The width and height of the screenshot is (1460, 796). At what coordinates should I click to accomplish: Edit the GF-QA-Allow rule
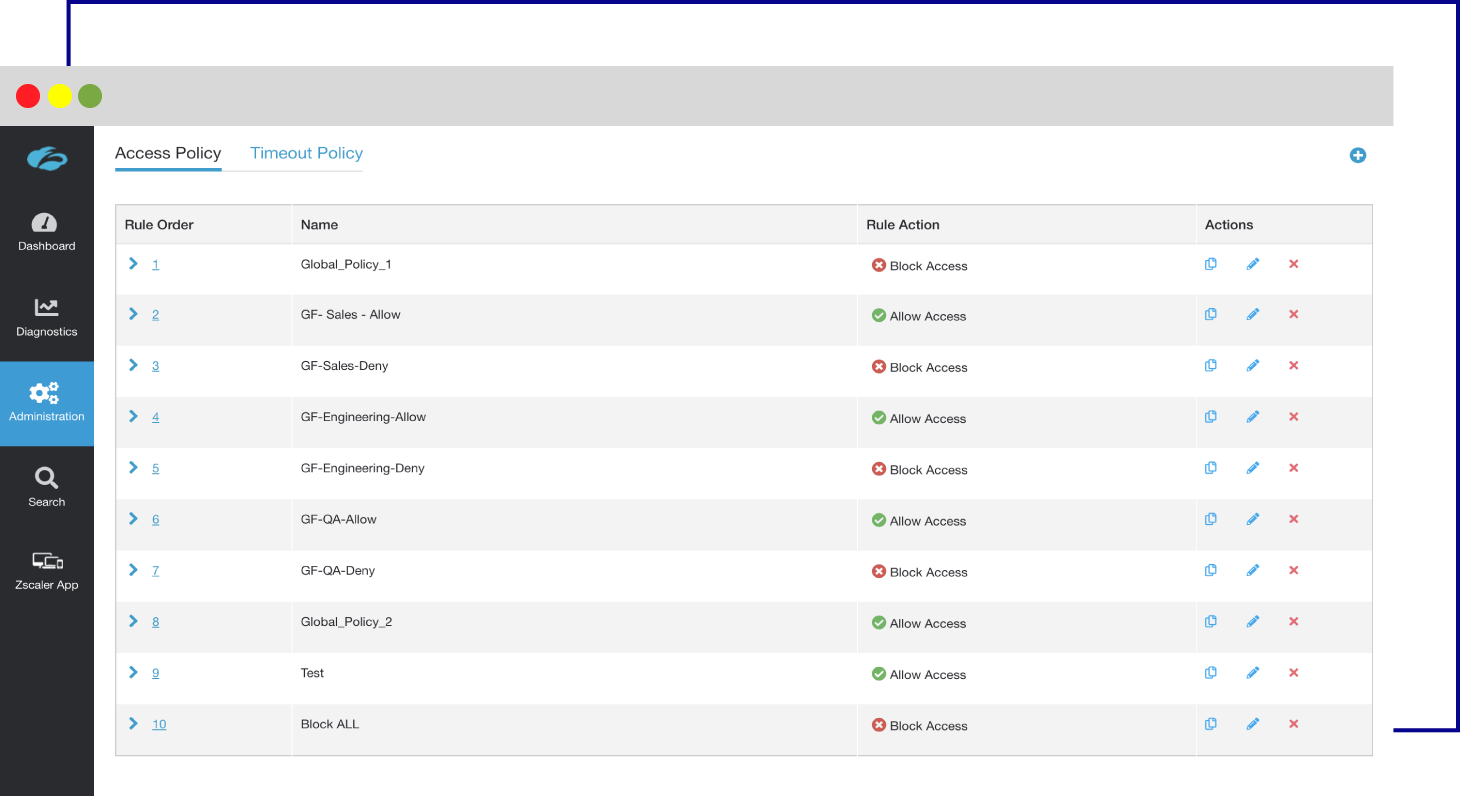pyautogui.click(x=1253, y=518)
